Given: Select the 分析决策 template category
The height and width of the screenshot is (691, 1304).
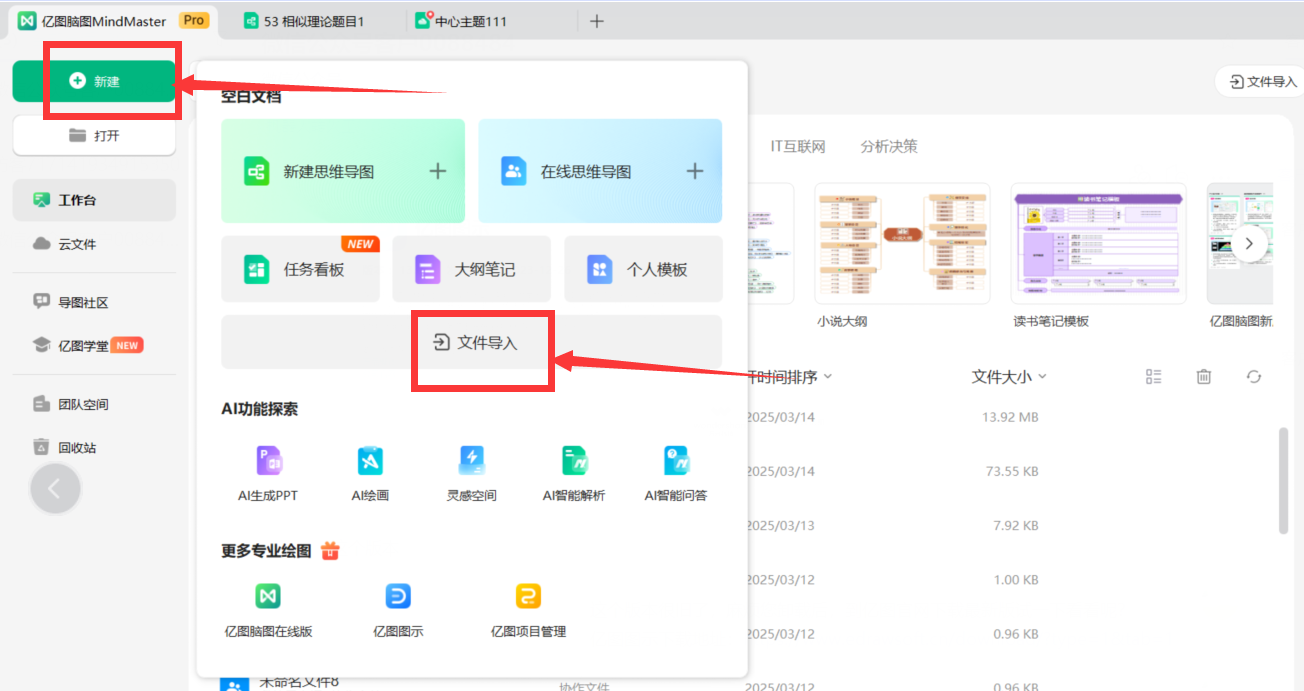Looking at the screenshot, I should tap(889, 146).
